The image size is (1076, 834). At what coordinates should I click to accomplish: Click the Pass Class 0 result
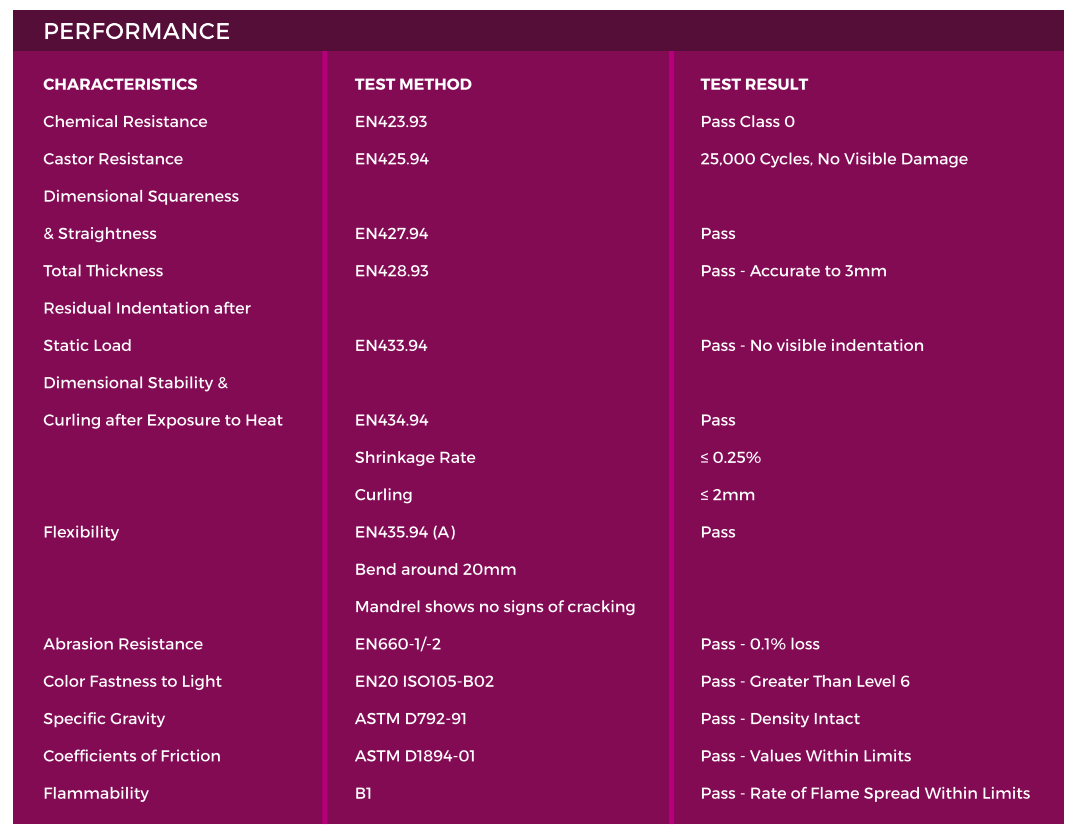(x=747, y=121)
